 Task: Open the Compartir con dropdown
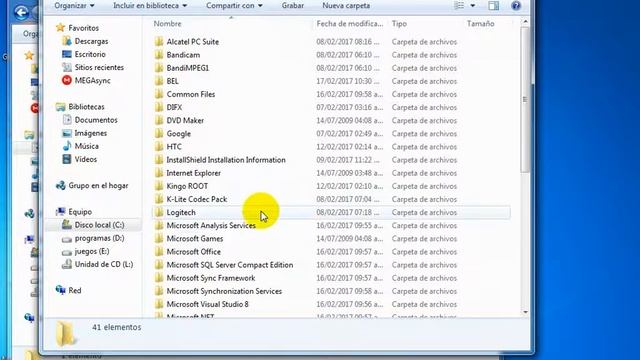(x=234, y=6)
